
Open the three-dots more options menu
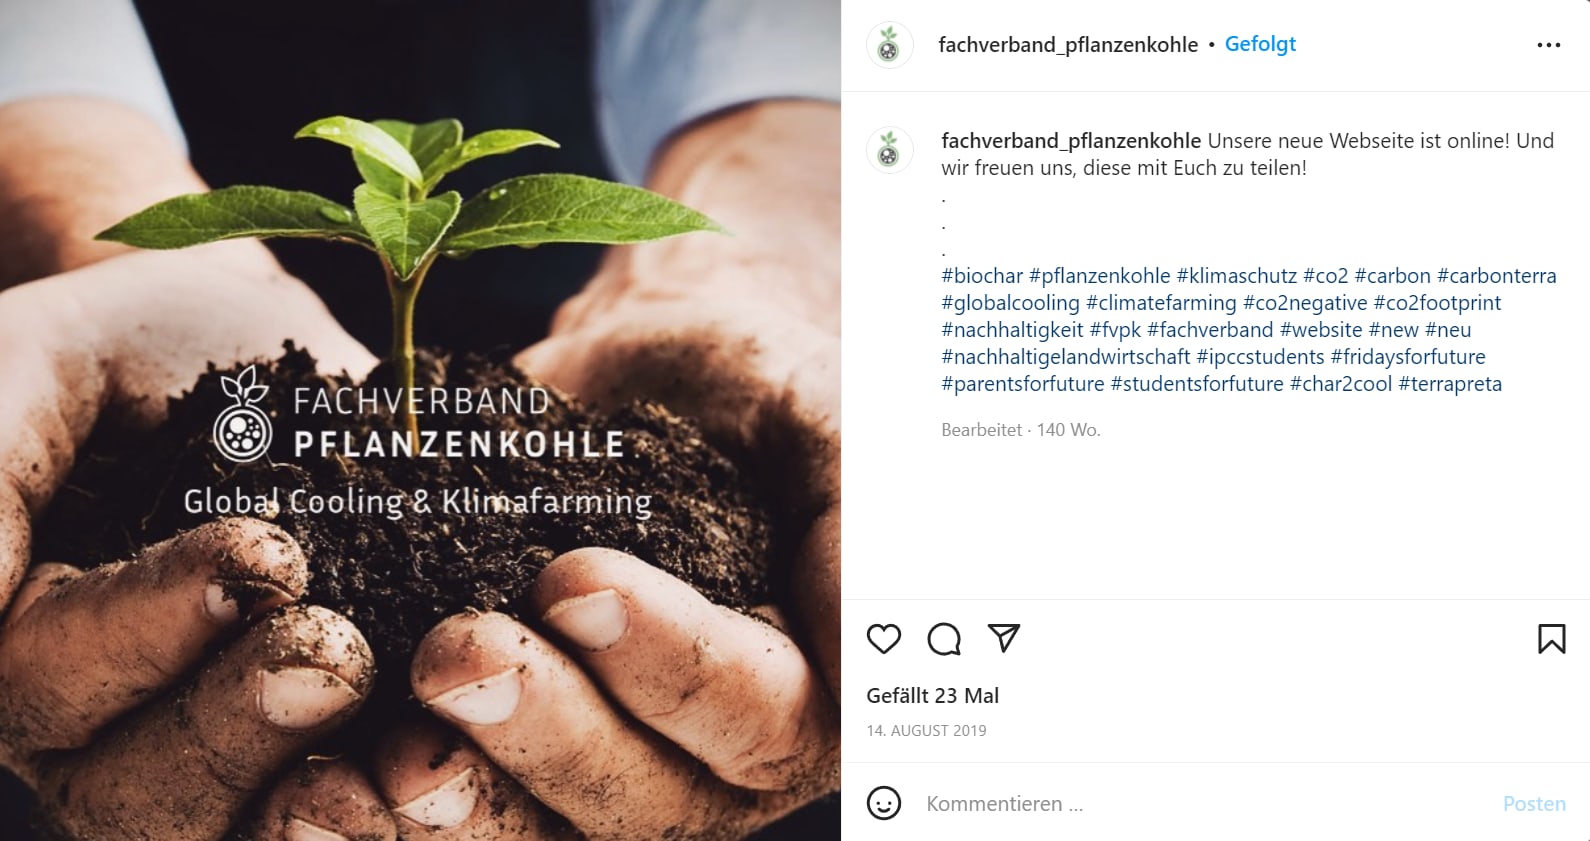click(1549, 45)
